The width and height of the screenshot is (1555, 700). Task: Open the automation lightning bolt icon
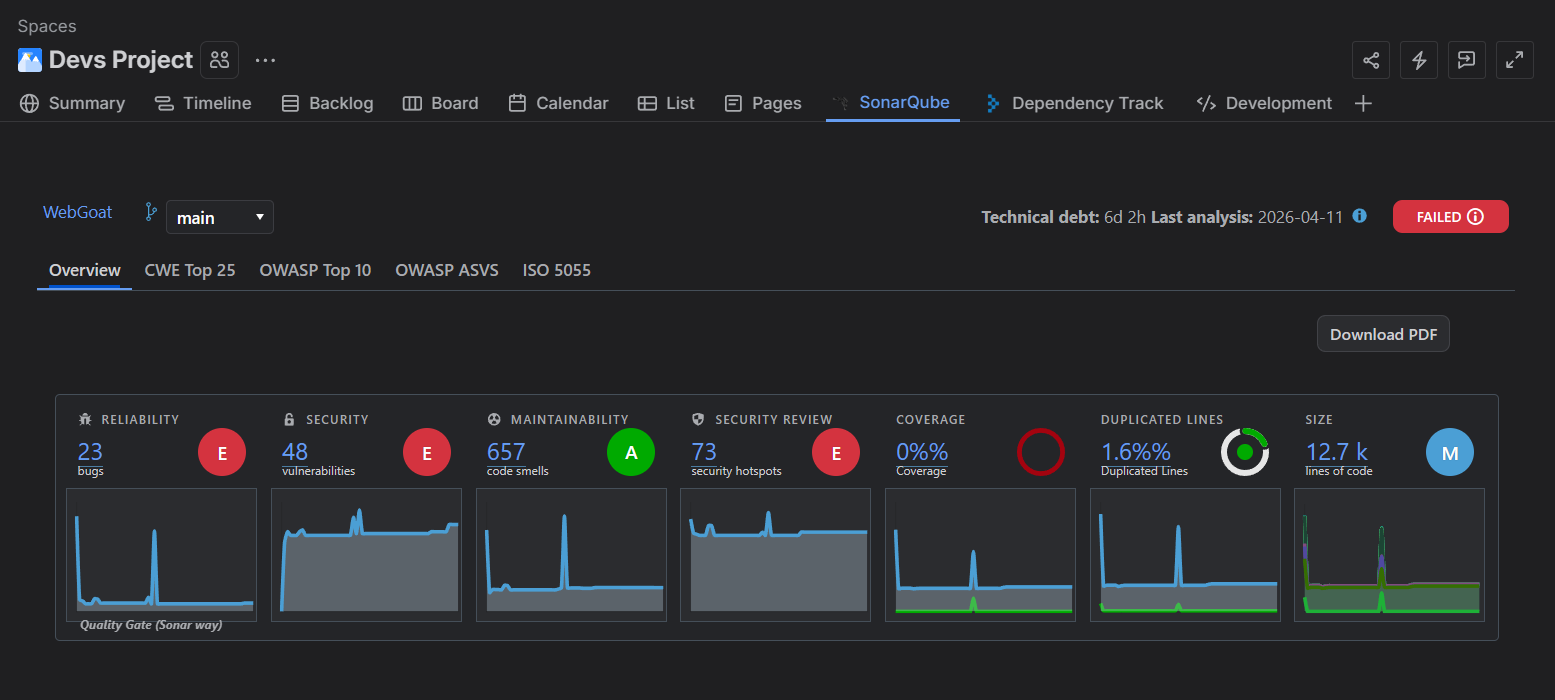pos(1418,60)
